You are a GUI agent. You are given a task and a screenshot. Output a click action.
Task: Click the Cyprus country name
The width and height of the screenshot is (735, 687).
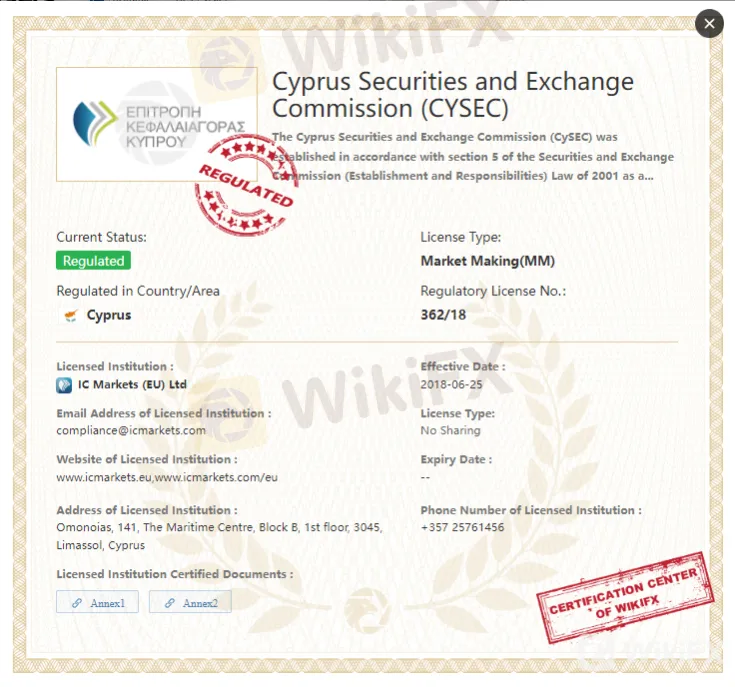[109, 315]
